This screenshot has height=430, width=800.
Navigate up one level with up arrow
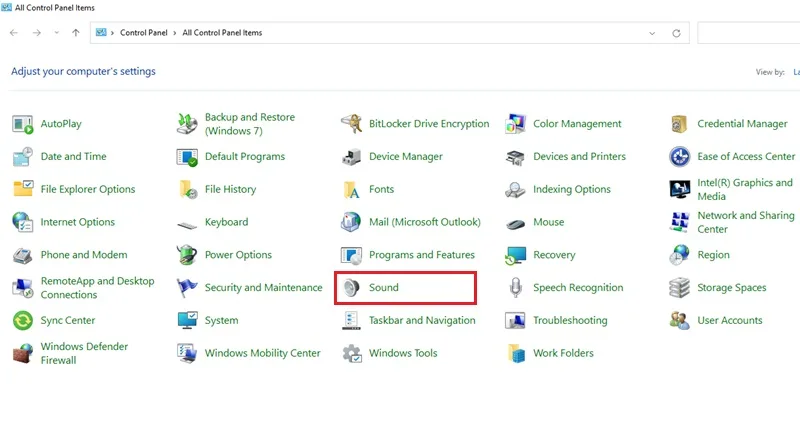point(76,33)
